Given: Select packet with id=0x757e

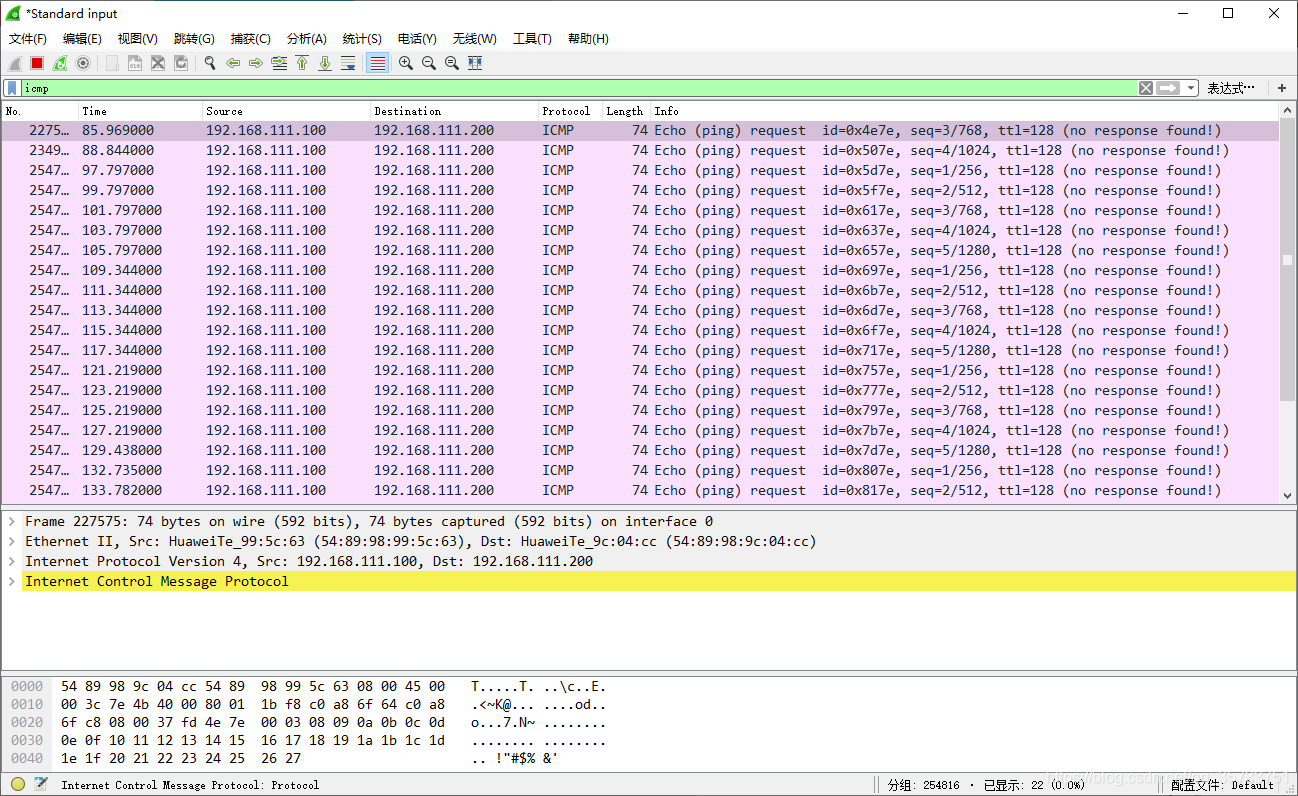Looking at the screenshot, I should (x=640, y=370).
